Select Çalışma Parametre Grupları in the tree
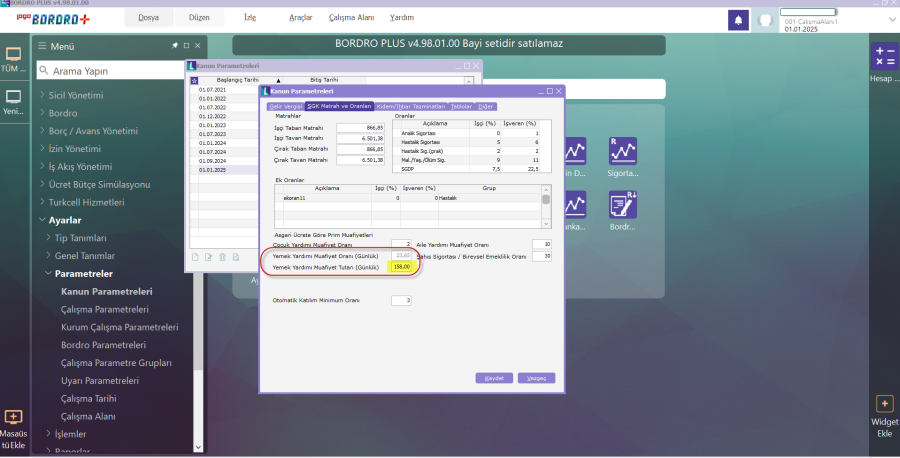 tap(117, 363)
